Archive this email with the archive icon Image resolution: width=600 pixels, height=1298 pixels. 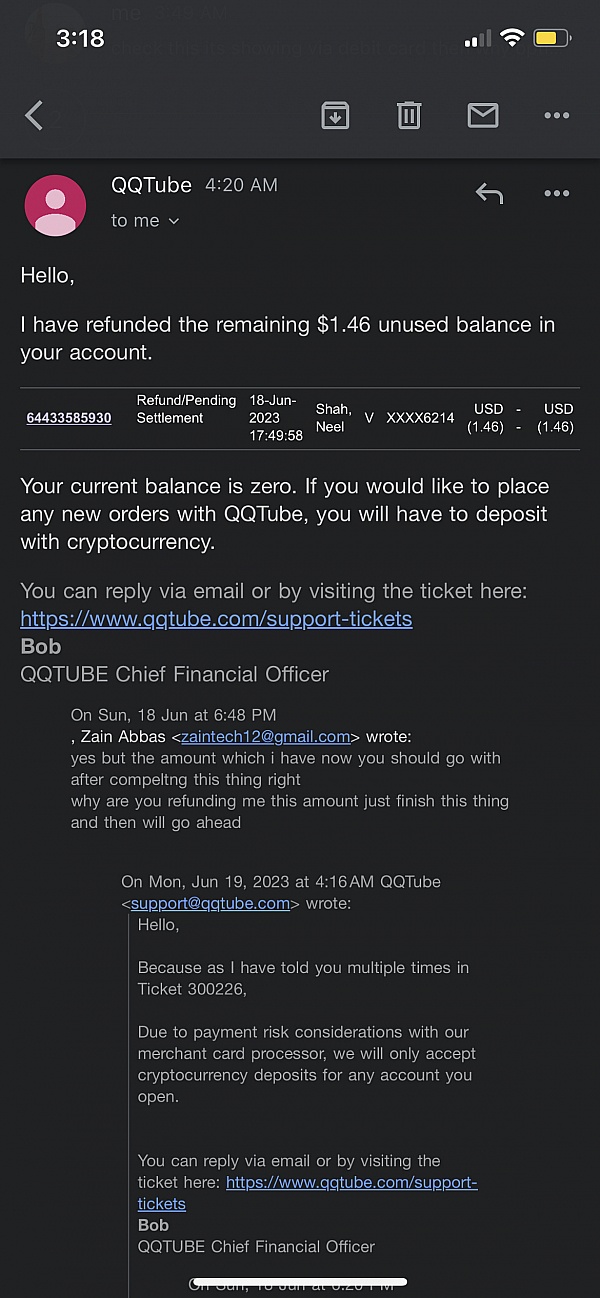point(335,116)
